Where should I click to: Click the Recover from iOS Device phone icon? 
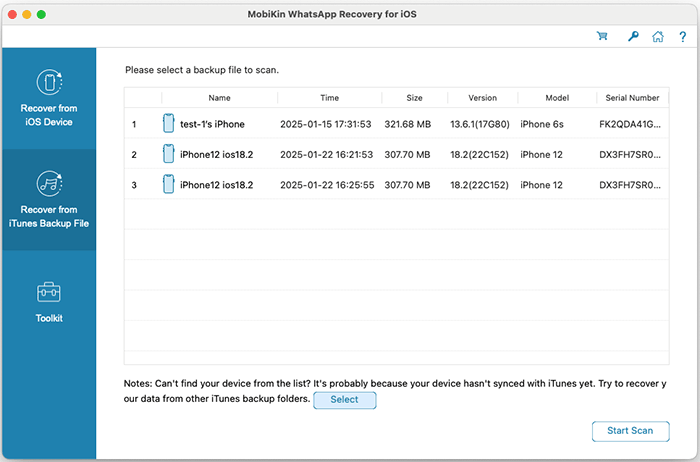(49, 82)
